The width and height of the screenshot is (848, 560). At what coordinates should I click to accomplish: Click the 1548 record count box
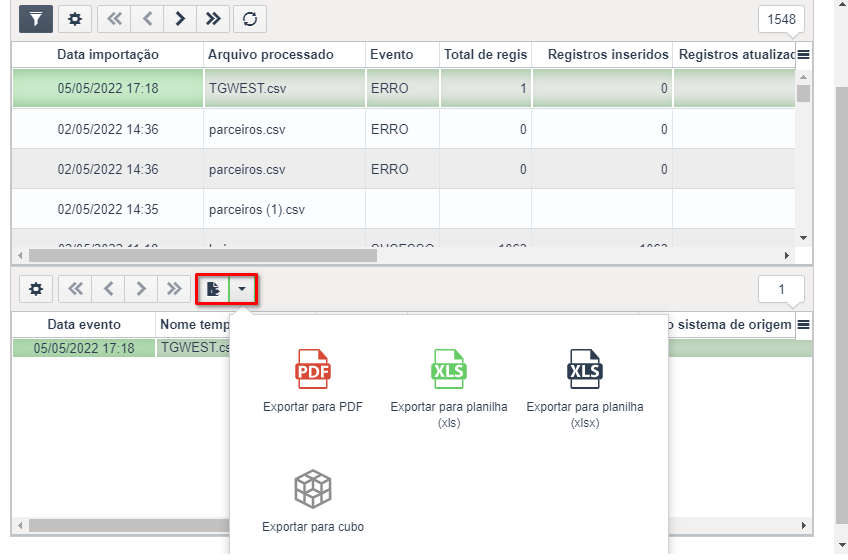pyautogui.click(x=781, y=19)
